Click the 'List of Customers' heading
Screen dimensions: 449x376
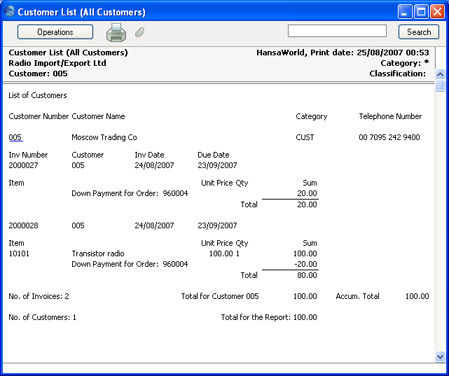38,95
